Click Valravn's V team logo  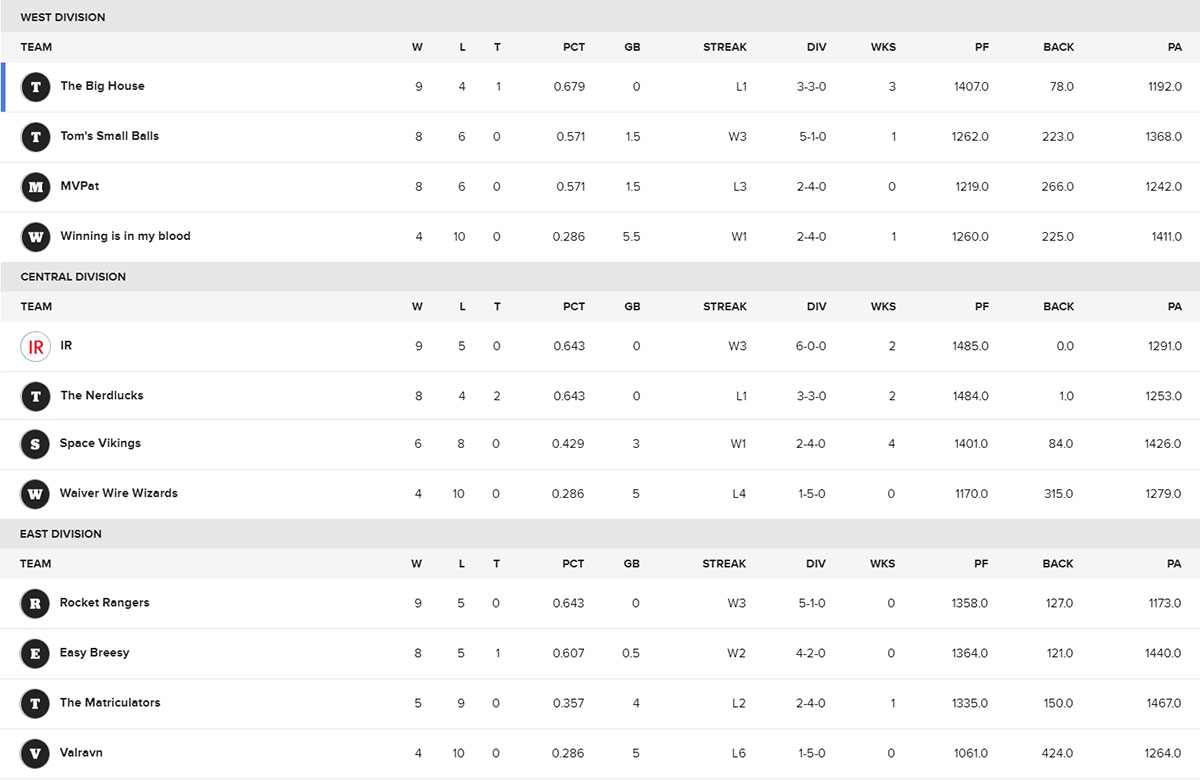tap(36, 754)
